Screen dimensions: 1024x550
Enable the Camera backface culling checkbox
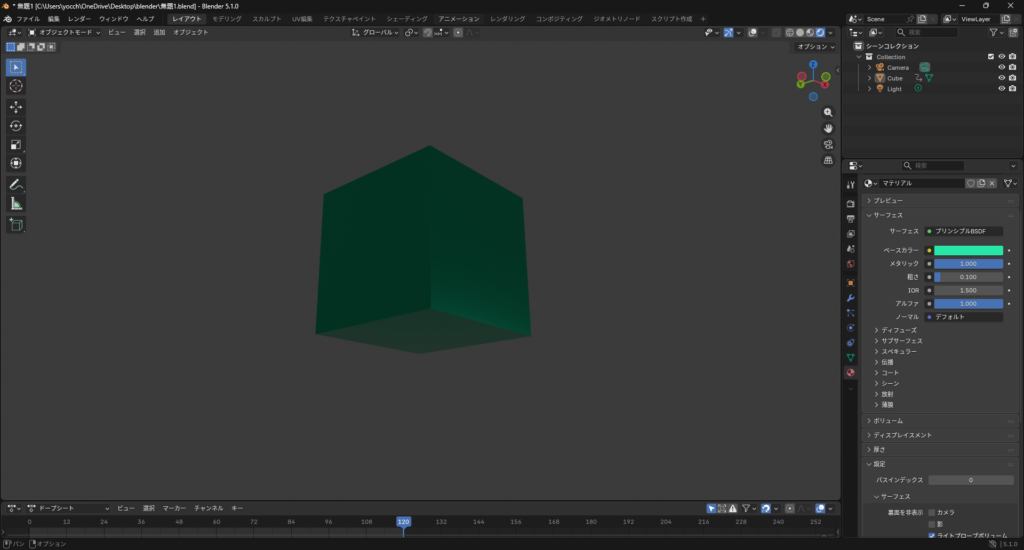[x=932, y=512]
